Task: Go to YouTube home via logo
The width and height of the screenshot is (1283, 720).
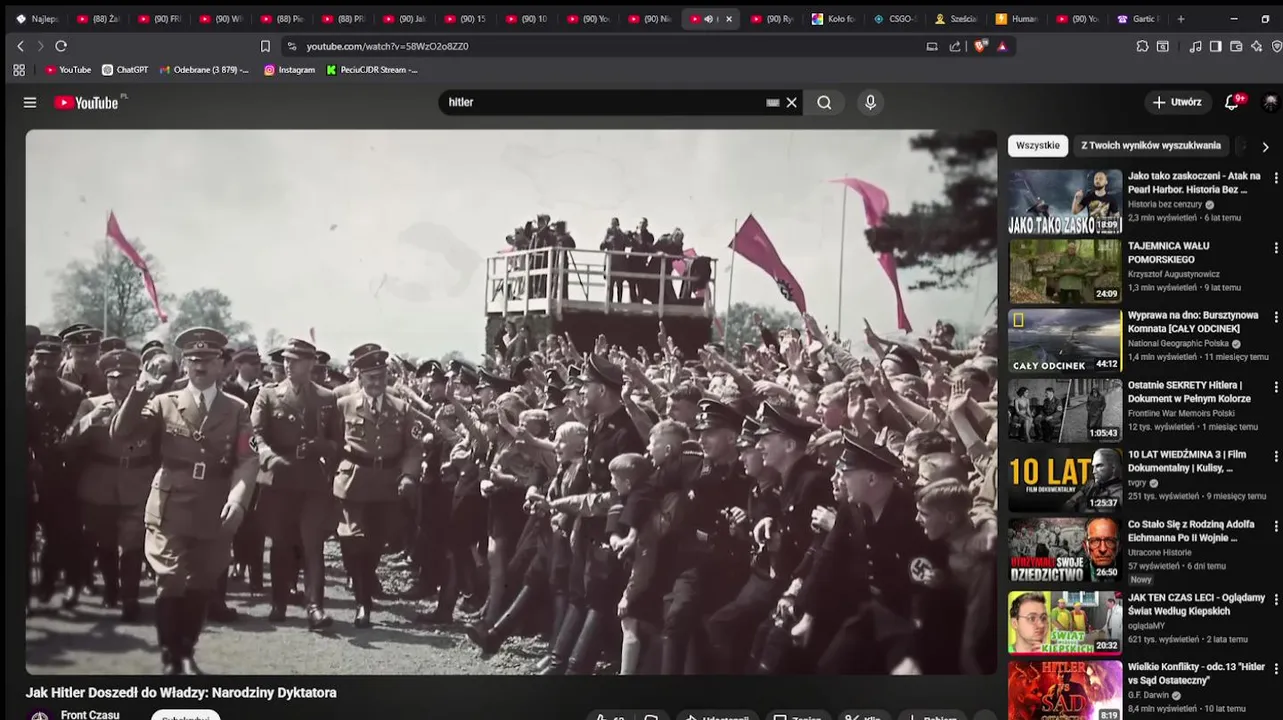Action: 86,102
